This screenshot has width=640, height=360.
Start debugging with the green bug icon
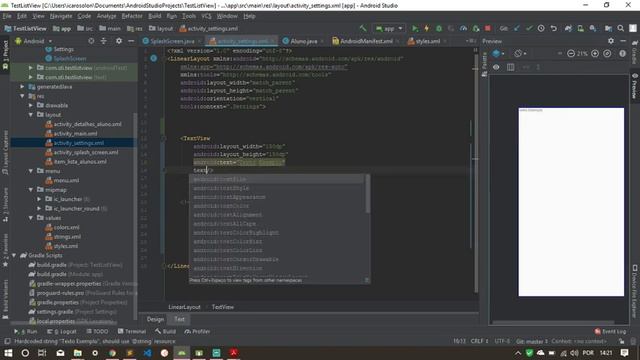[439, 28]
